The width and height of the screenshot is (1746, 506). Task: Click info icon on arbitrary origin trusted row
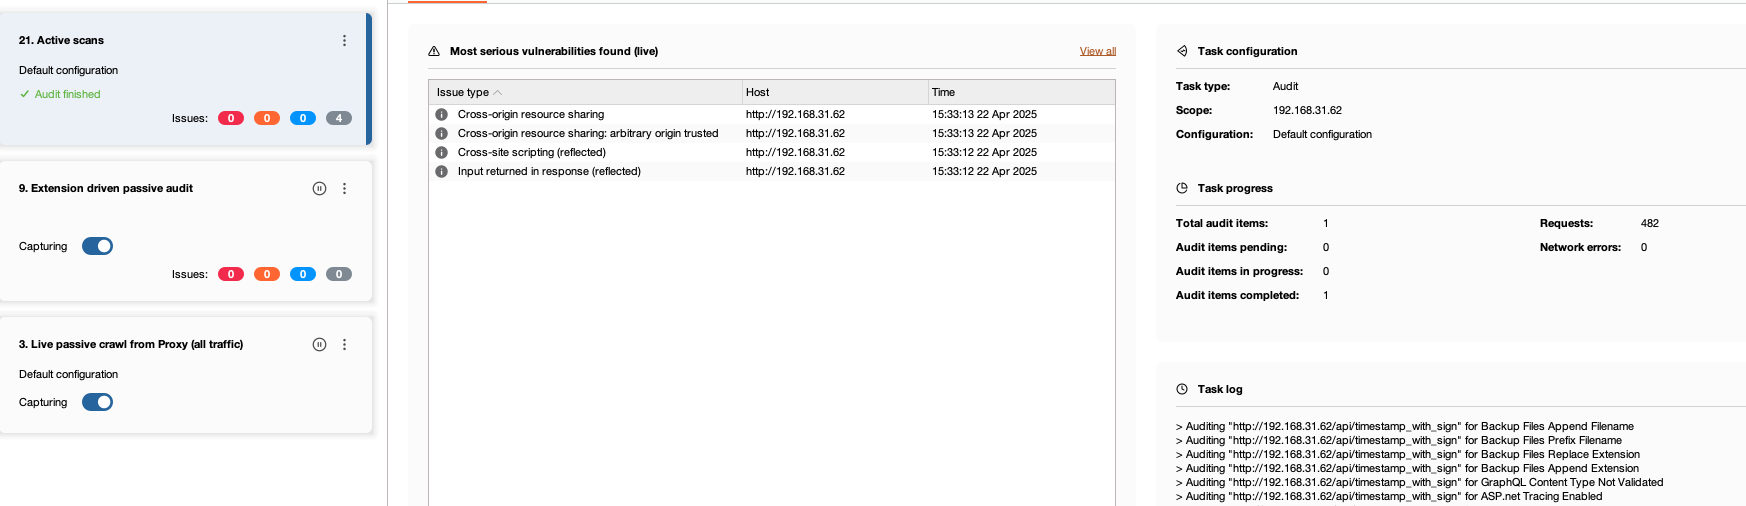coord(441,134)
